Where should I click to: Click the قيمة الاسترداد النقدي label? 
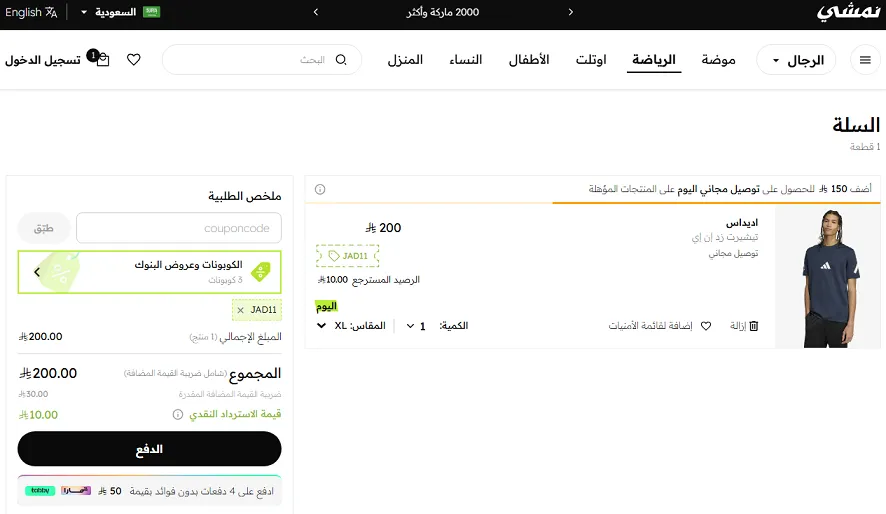pos(234,415)
